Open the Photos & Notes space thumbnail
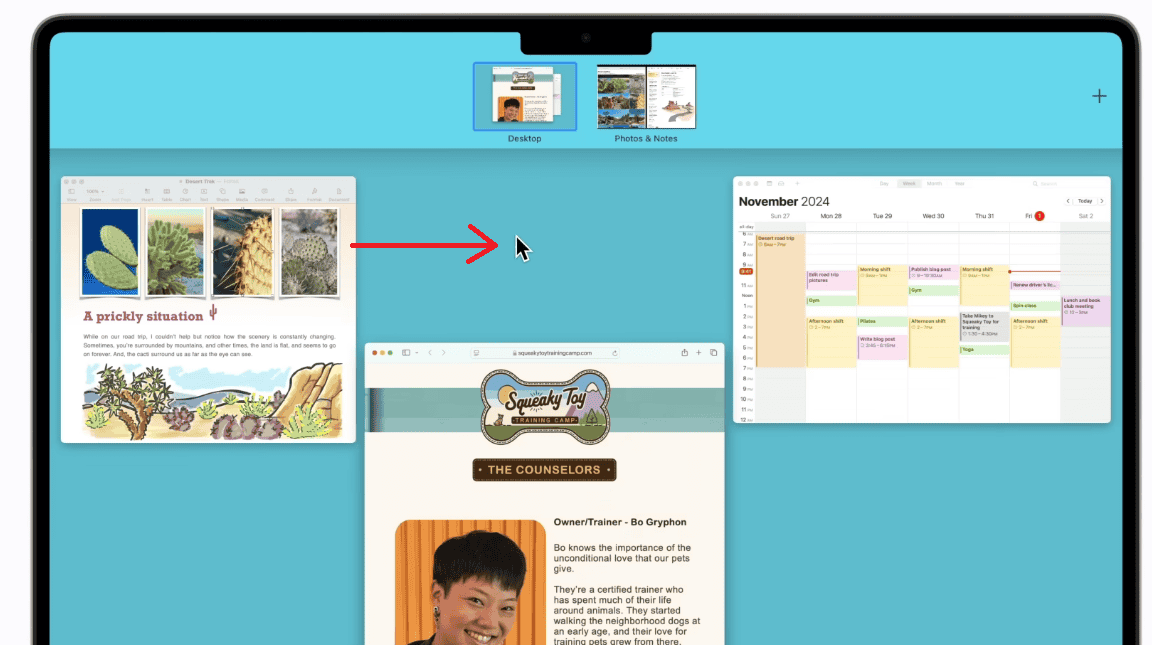Screen dimensions: 1152x645 point(646,97)
